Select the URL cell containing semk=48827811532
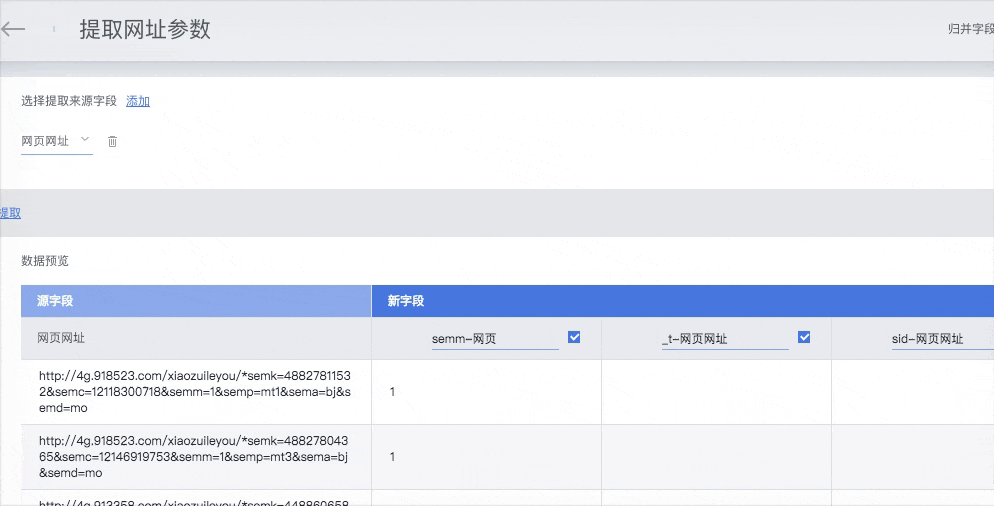This screenshot has width=994, height=506. pyautogui.click(x=196, y=392)
